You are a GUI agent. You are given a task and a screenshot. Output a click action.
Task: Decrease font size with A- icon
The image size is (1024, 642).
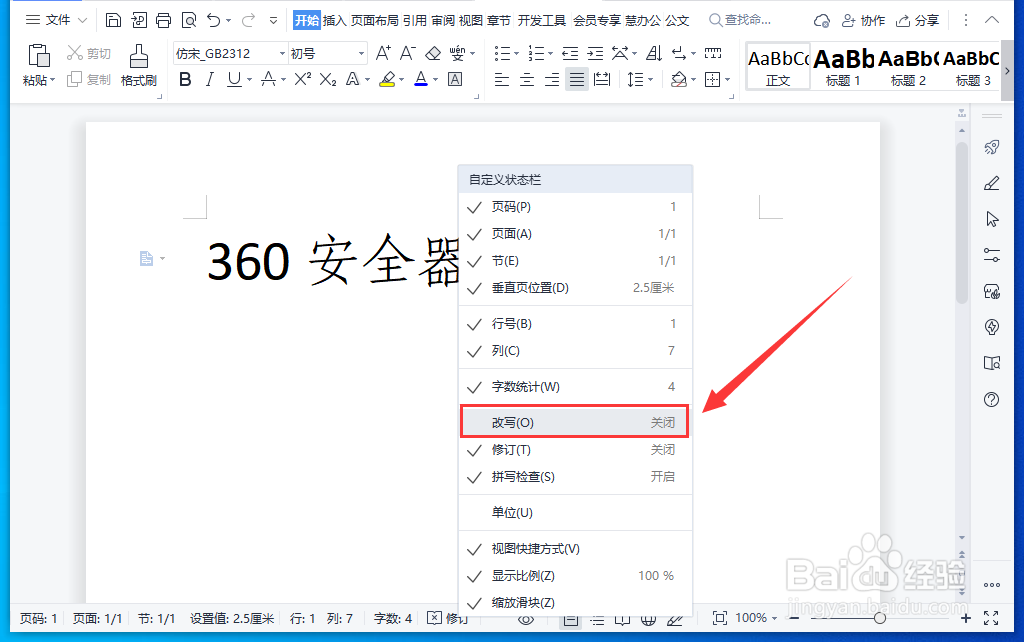tap(408, 53)
